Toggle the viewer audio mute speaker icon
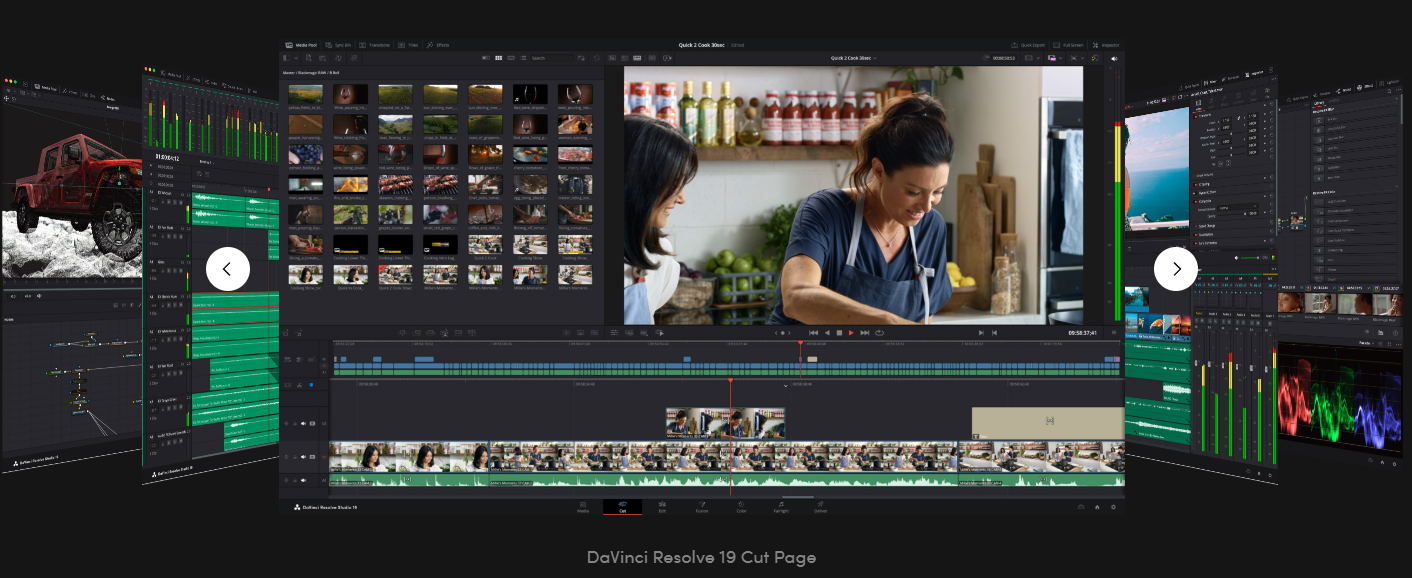 click(x=1114, y=58)
